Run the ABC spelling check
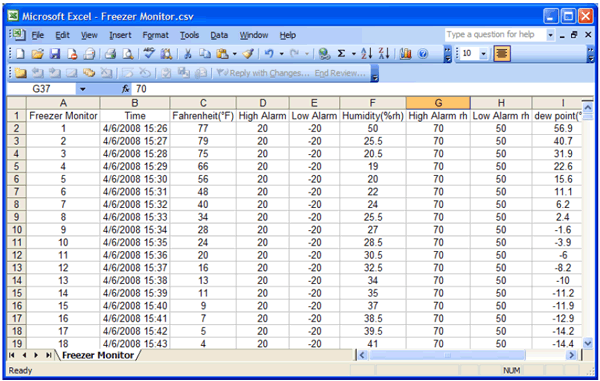The image size is (600, 381). click(x=148, y=54)
